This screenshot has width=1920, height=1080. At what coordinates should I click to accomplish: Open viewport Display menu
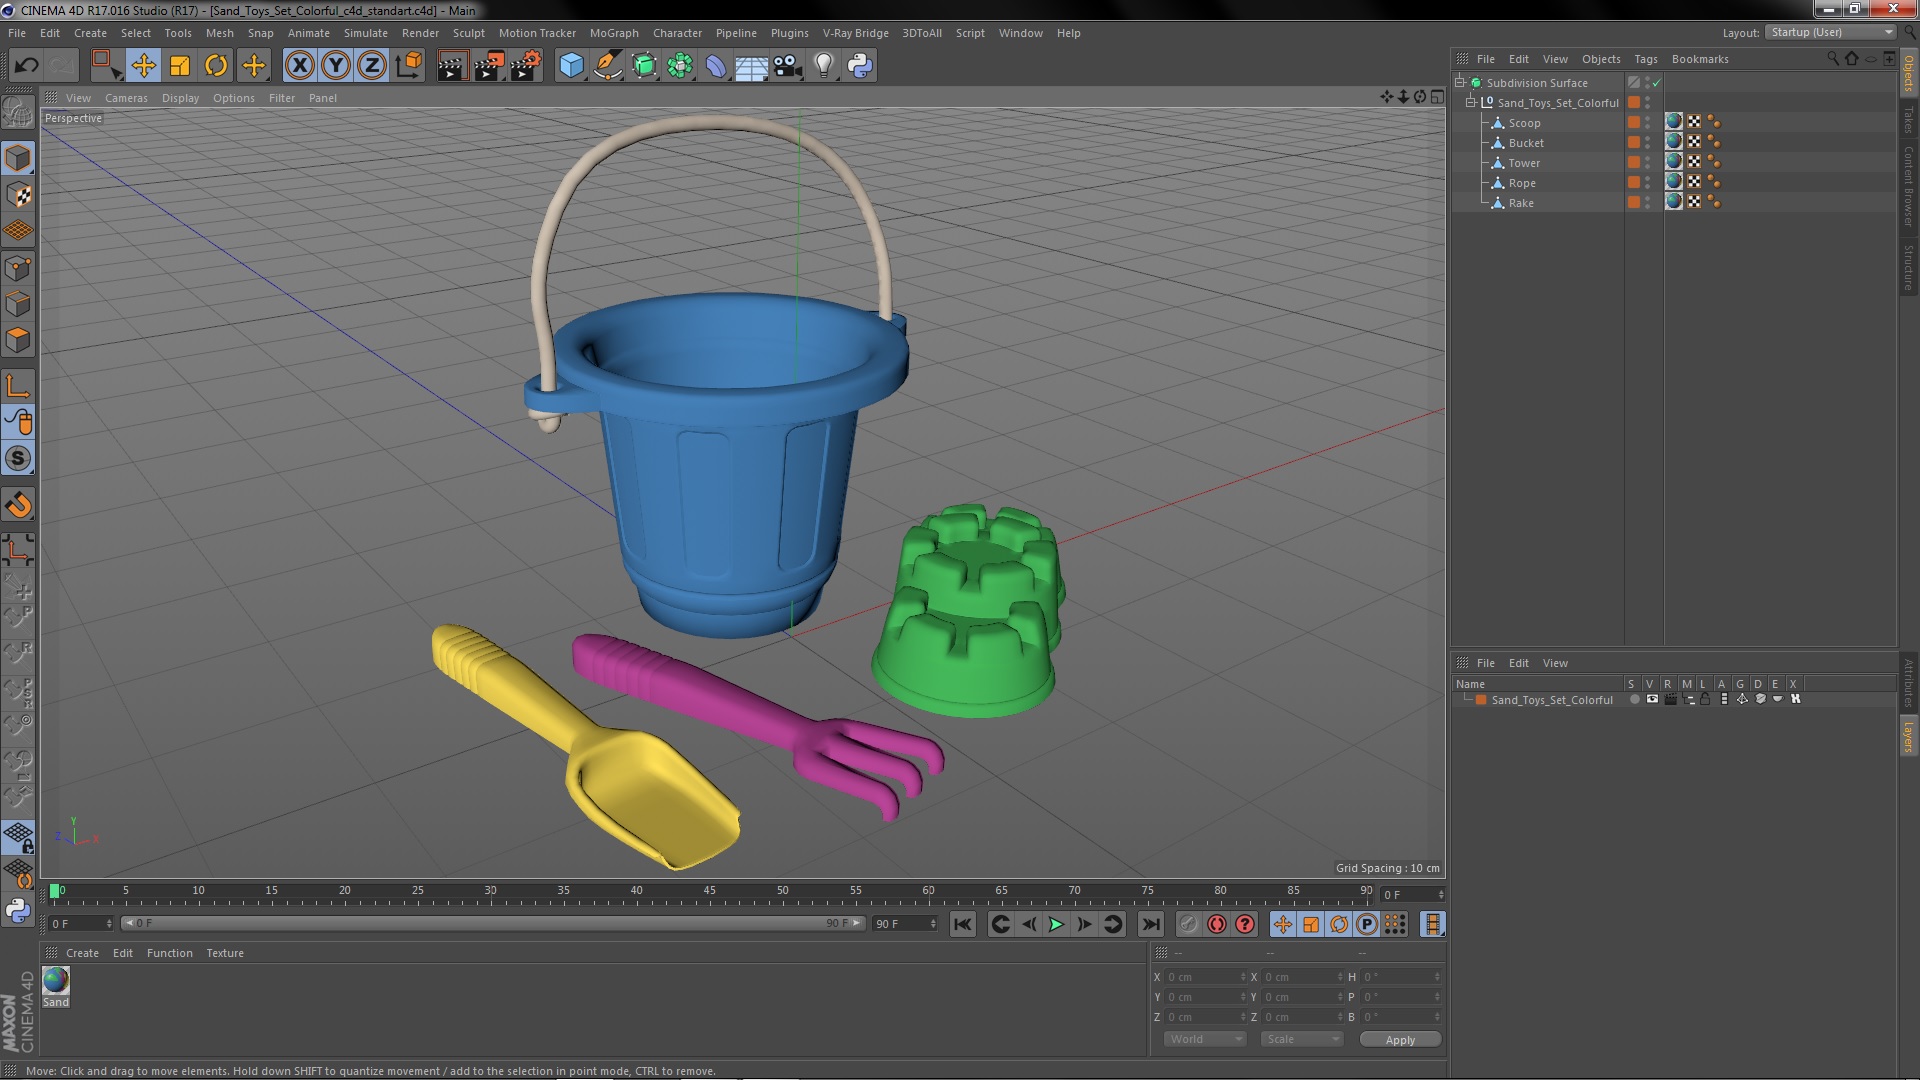180,98
